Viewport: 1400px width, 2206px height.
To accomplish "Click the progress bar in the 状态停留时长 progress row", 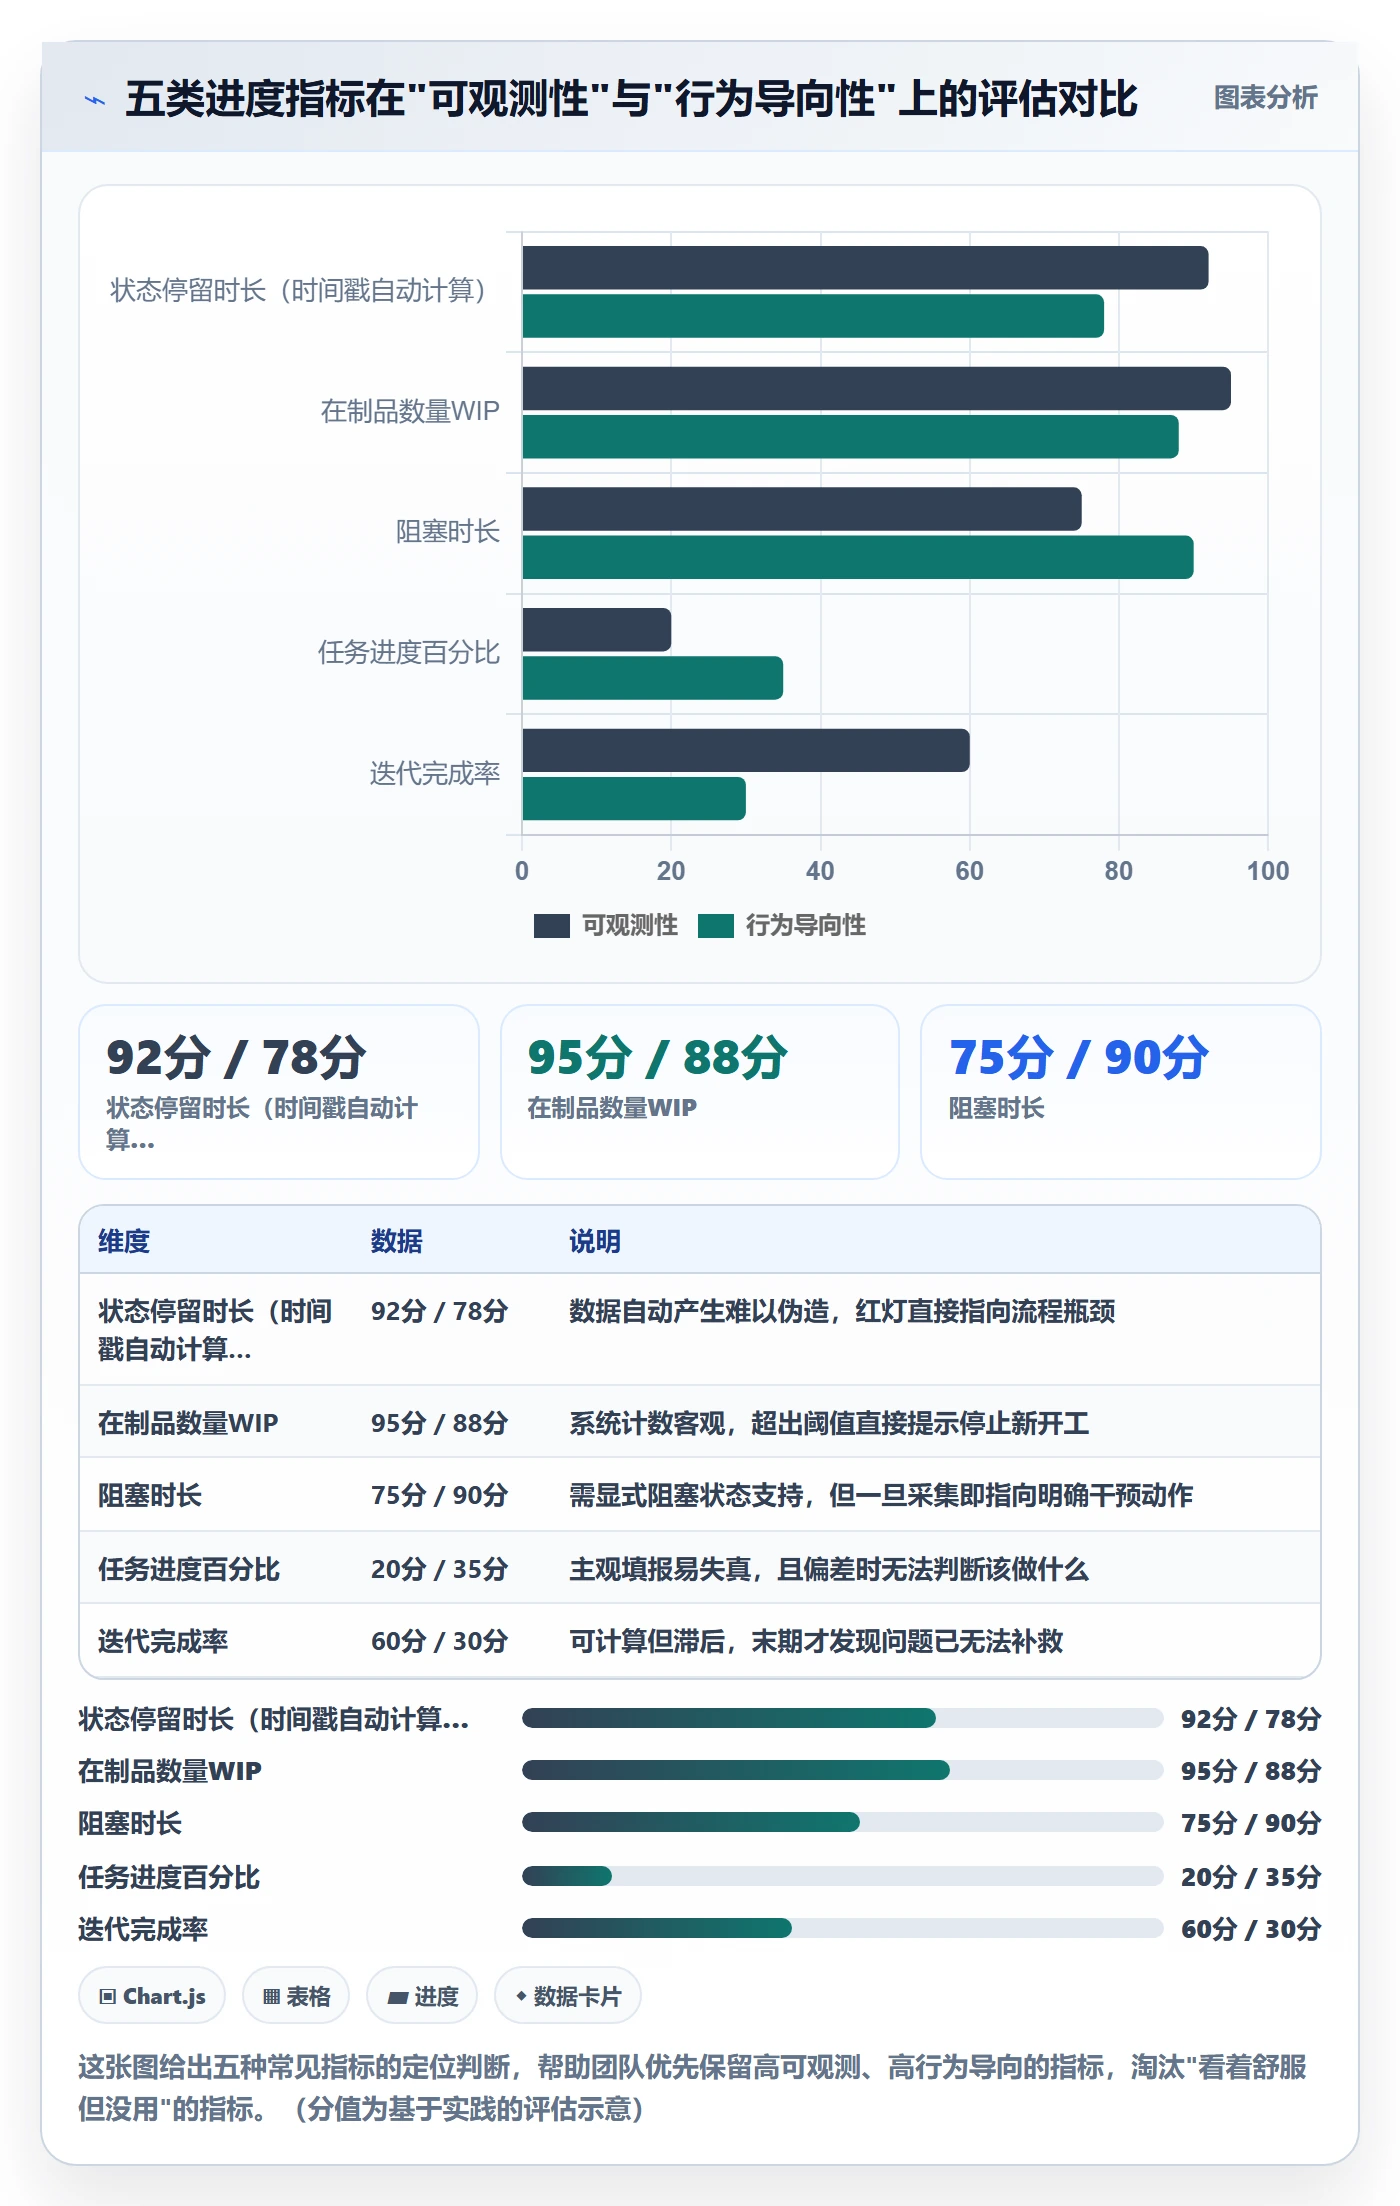I will pos(842,1718).
